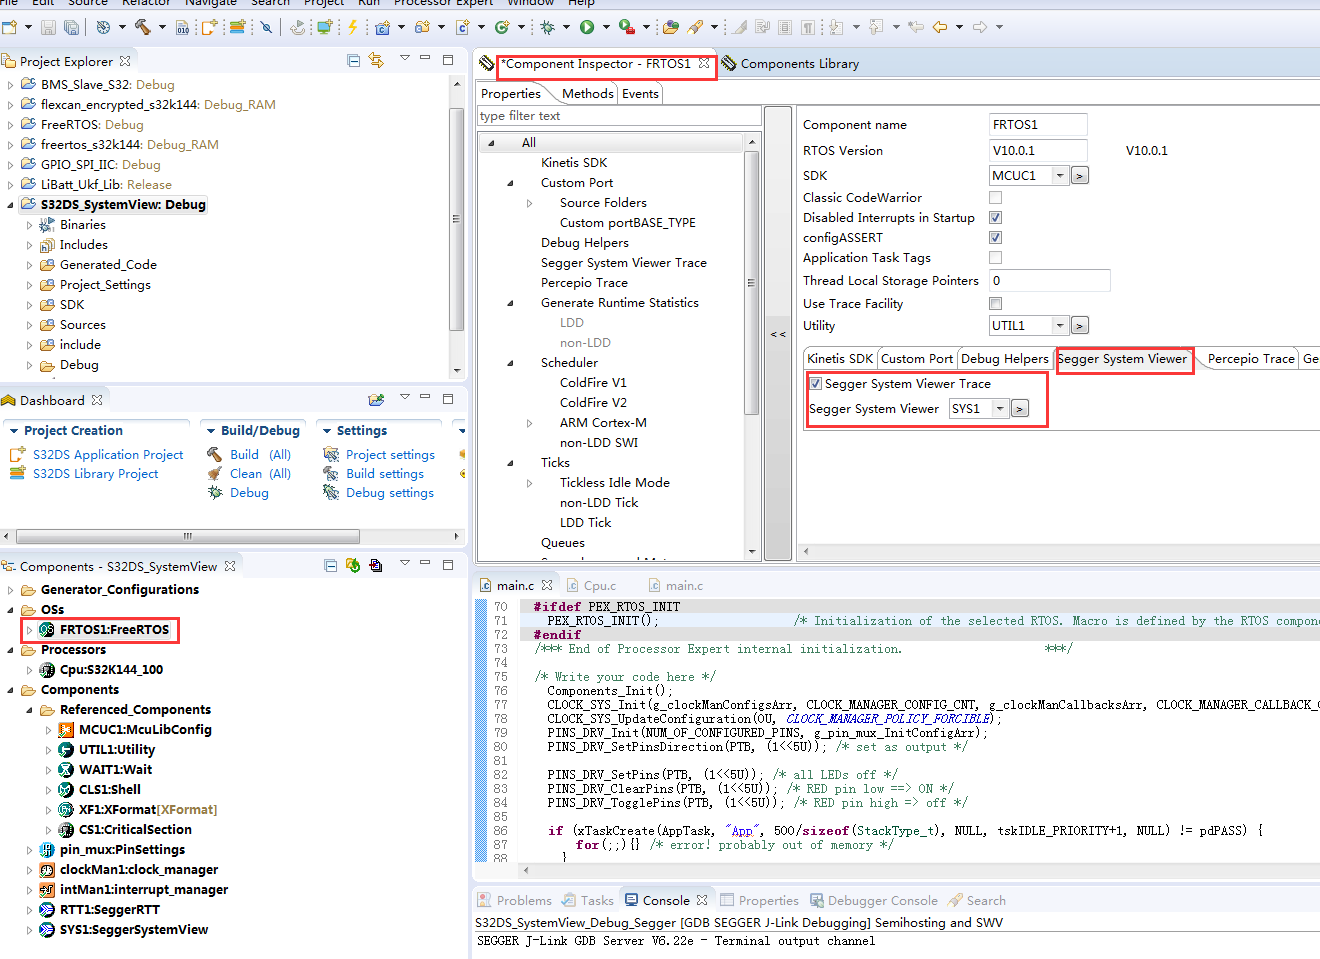The width and height of the screenshot is (1320, 959).
Task: Click the Build (All) link
Action: click(260, 455)
